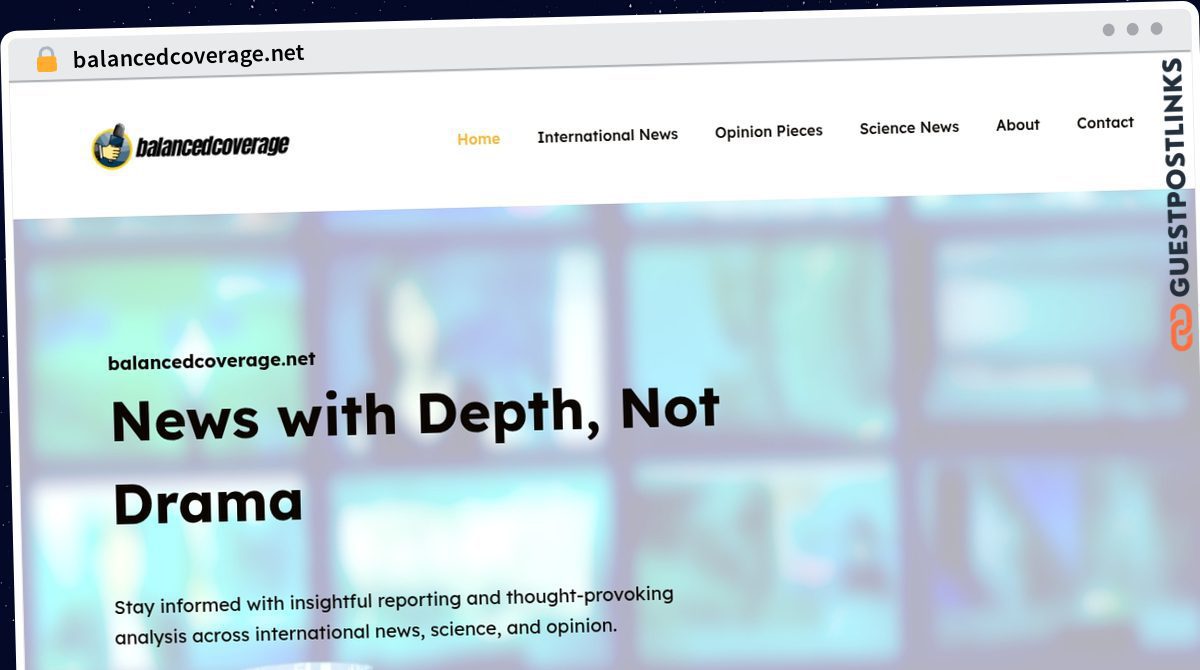This screenshot has width=1200, height=670.
Task: Click the balancedcoverage.net subtitle above headline
Action: coord(211,361)
